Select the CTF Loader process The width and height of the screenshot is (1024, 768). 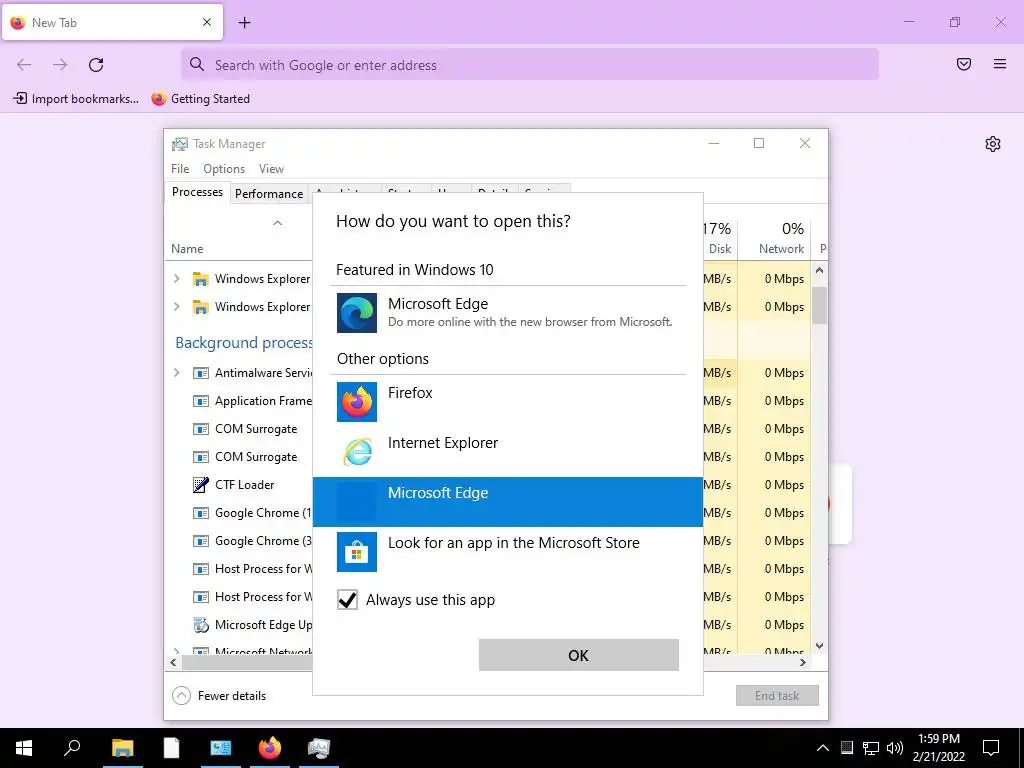244,485
